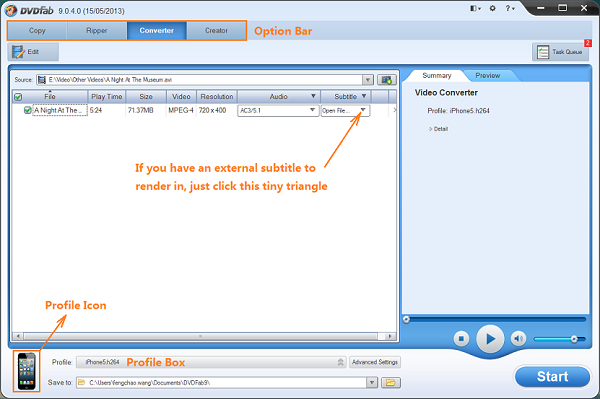Click the Profile: iPhone5.h264 summary text

[x=458, y=111]
